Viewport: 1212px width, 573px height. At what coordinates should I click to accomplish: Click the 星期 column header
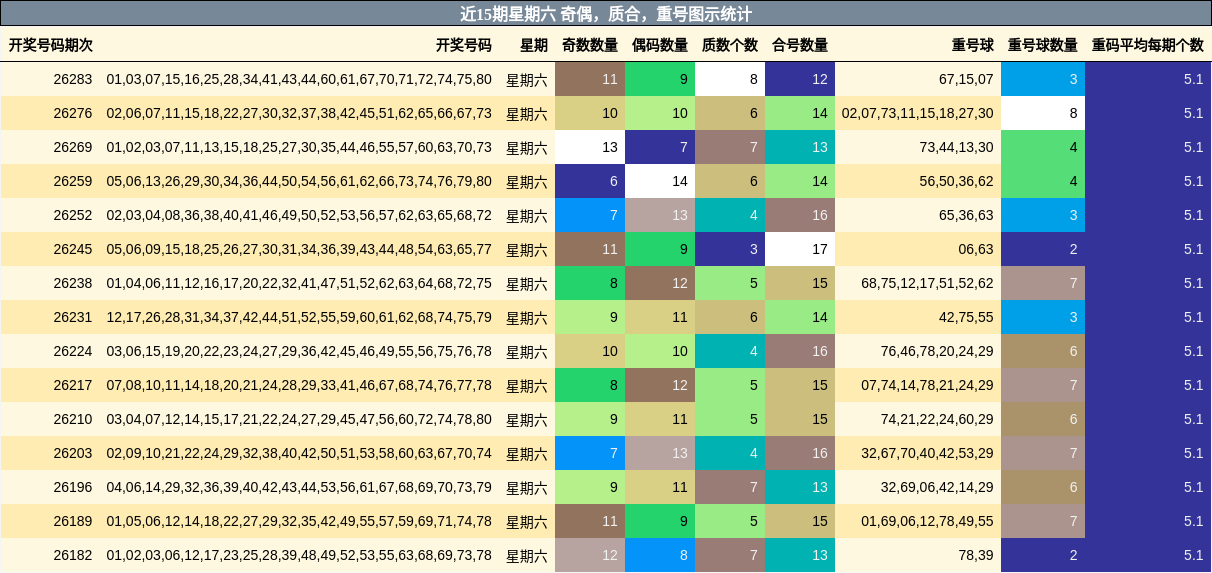[534, 45]
